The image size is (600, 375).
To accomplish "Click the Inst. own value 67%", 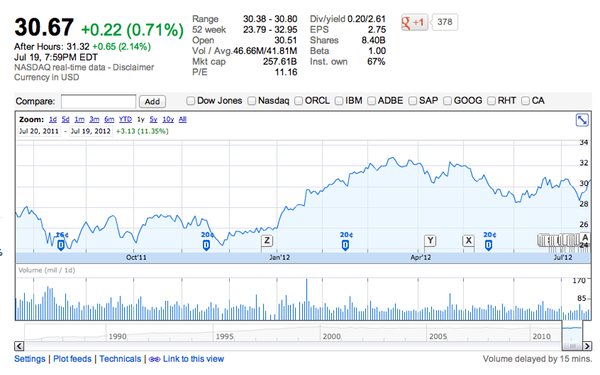I will point(376,62).
